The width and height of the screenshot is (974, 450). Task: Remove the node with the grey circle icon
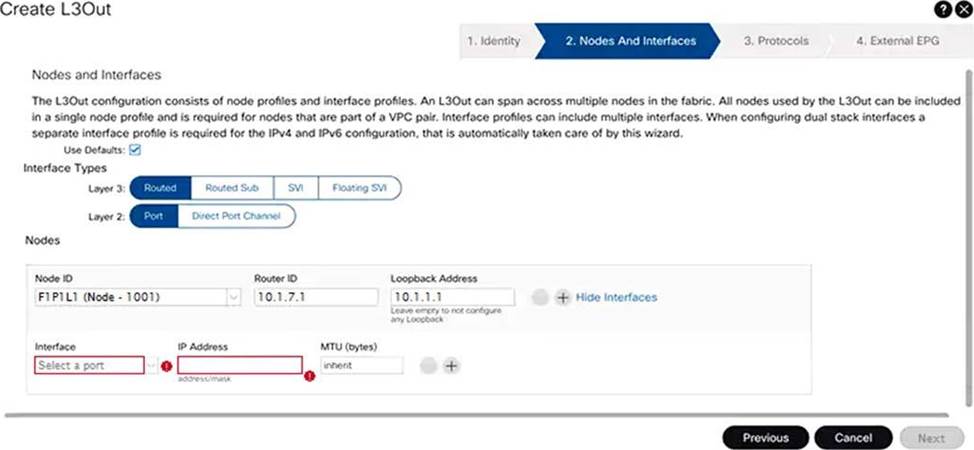pos(541,298)
